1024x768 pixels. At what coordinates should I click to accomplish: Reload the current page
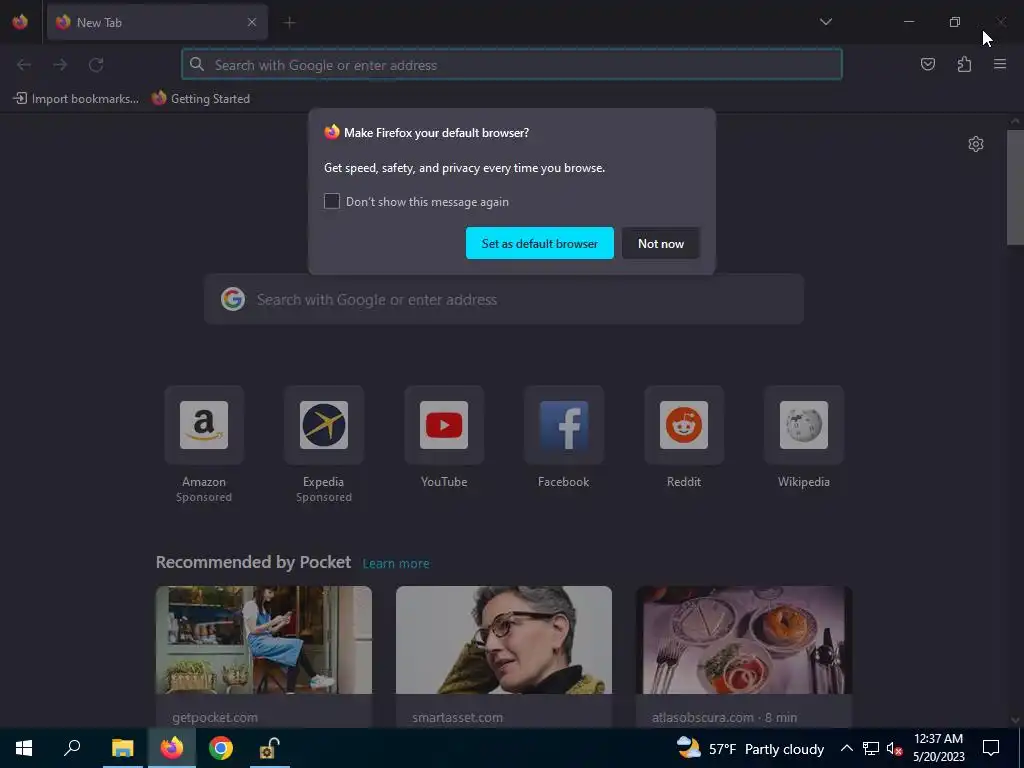click(x=96, y=65)
